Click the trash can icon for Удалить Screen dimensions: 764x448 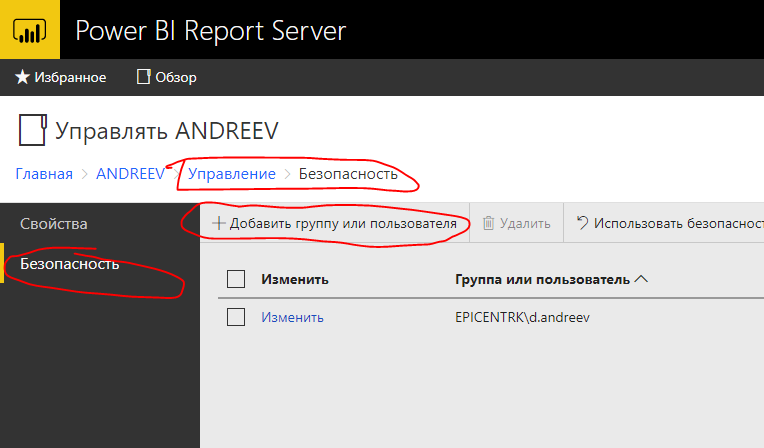click(488, 223)
